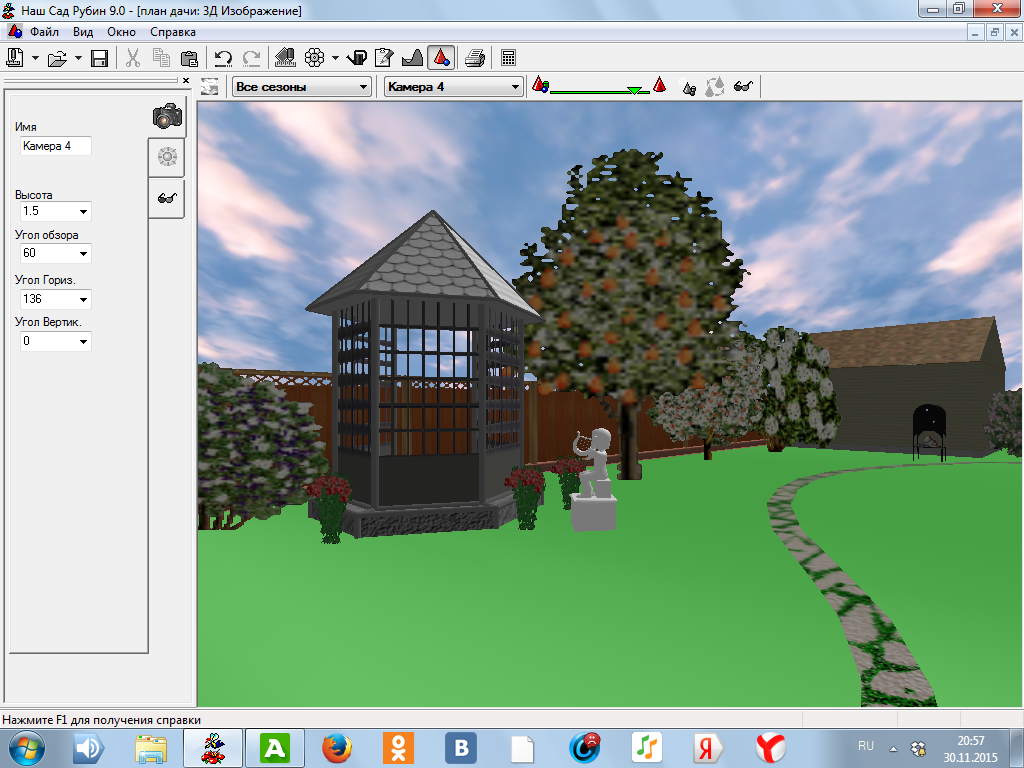Close the left side panel
The width and height of the screenshot is (1024, 768).
[186, 80]
